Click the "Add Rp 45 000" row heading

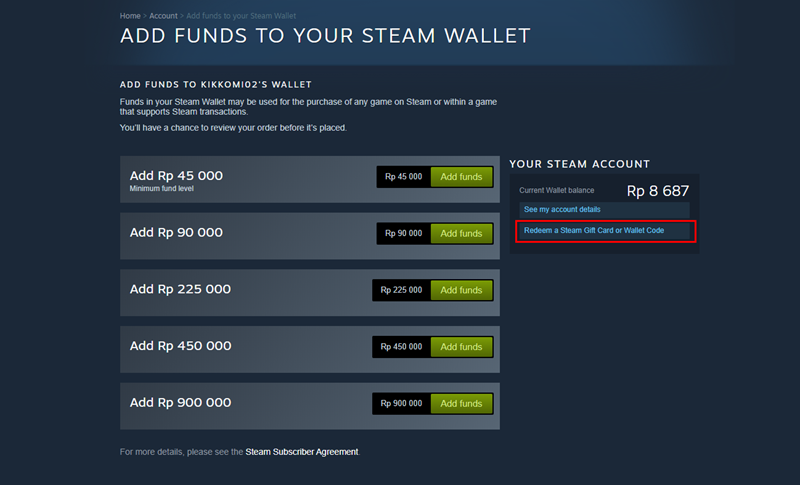click(176, 175)
